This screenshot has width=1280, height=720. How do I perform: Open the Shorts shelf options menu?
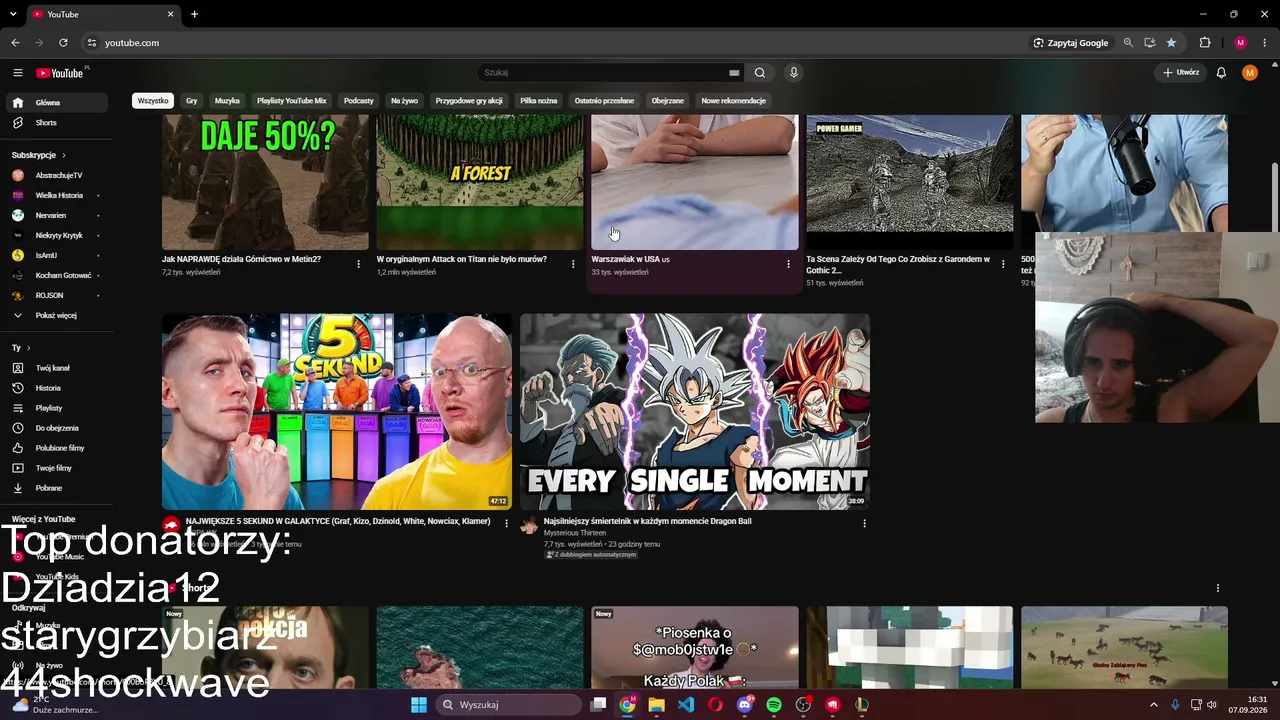tap(1217, 588)
